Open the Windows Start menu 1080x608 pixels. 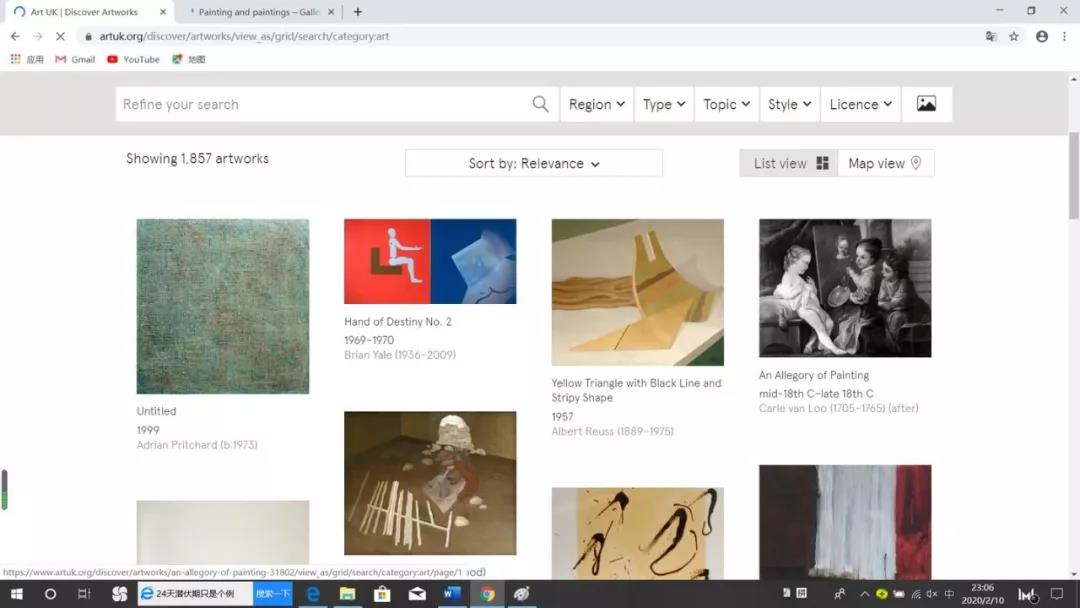coord(16,594)
